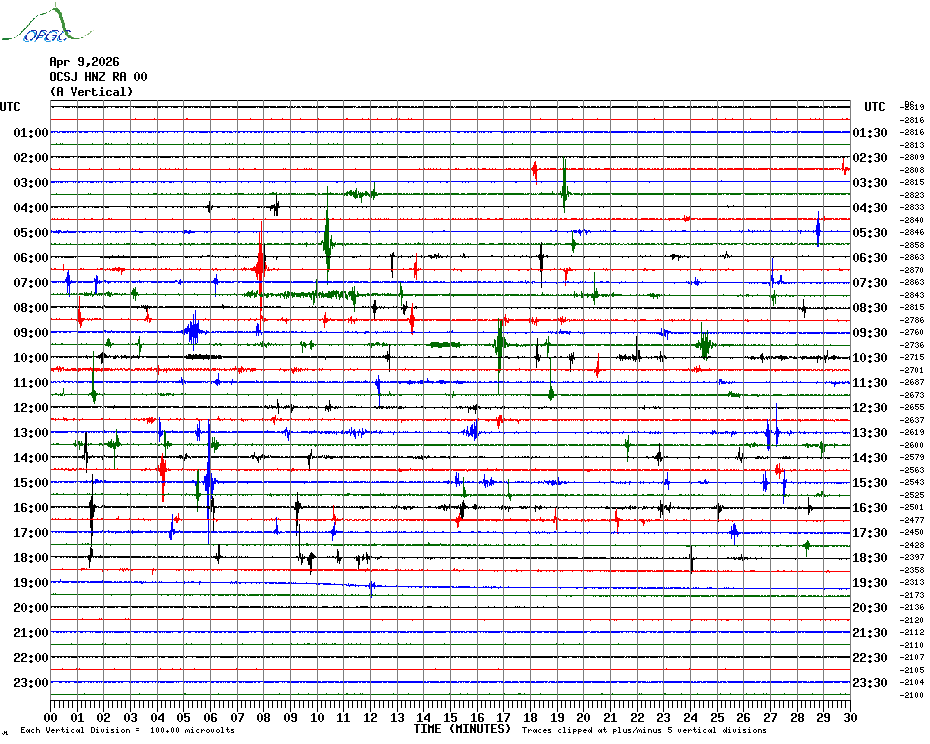Click the left UTC axis header
Image resolution: width=930 pixels, height=744 pixels.
click(x=10, y=107)
